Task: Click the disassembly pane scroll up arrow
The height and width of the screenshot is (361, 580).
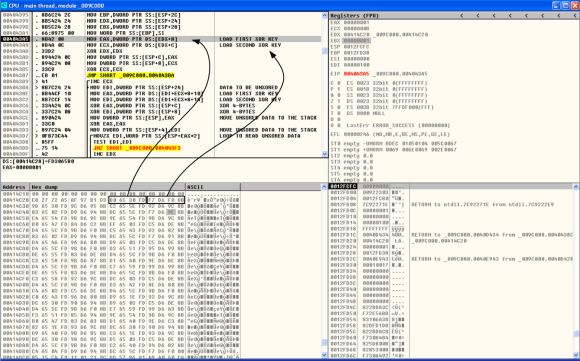Action: 325,16
